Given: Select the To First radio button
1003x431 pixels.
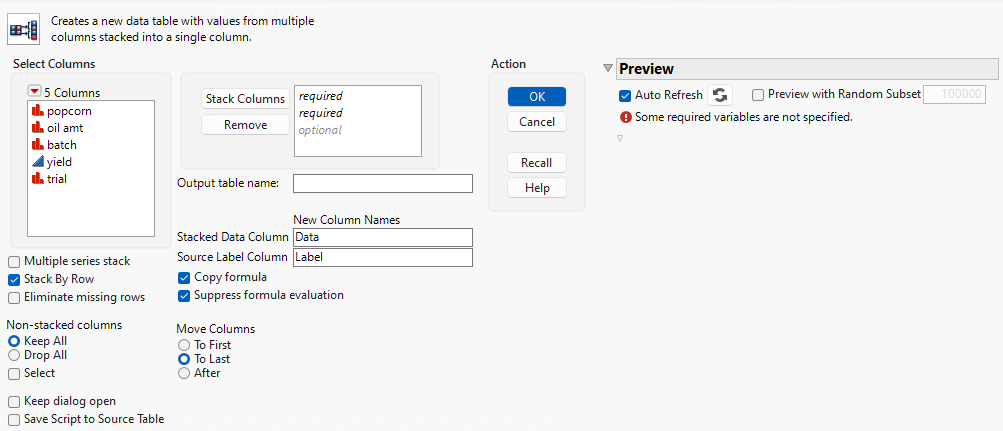Looking at the screenshot, I should click(x=184, y=345).
